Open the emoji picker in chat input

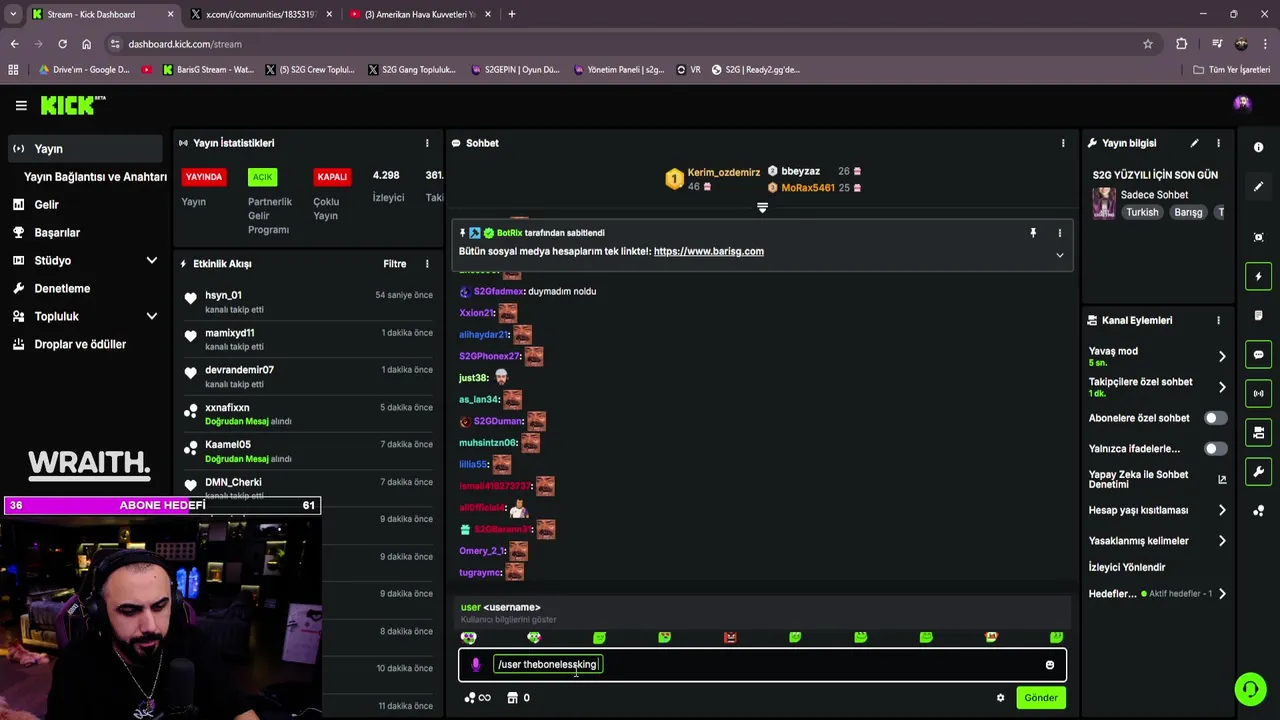1049,665
